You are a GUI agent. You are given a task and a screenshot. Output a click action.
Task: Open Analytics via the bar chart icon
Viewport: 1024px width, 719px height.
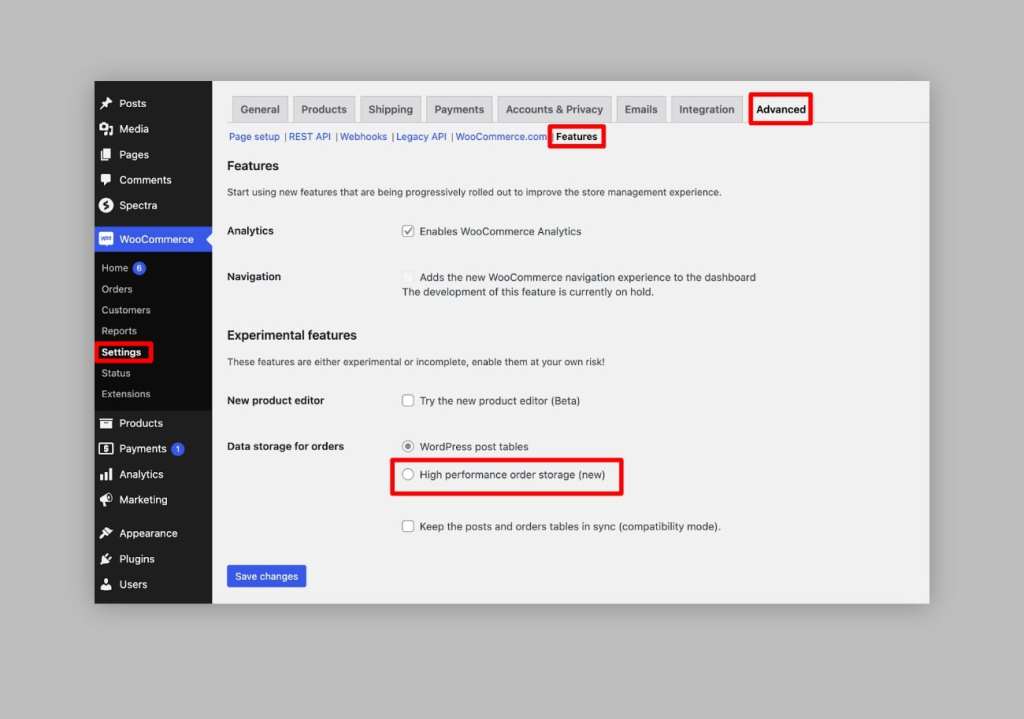pos(106,474)
